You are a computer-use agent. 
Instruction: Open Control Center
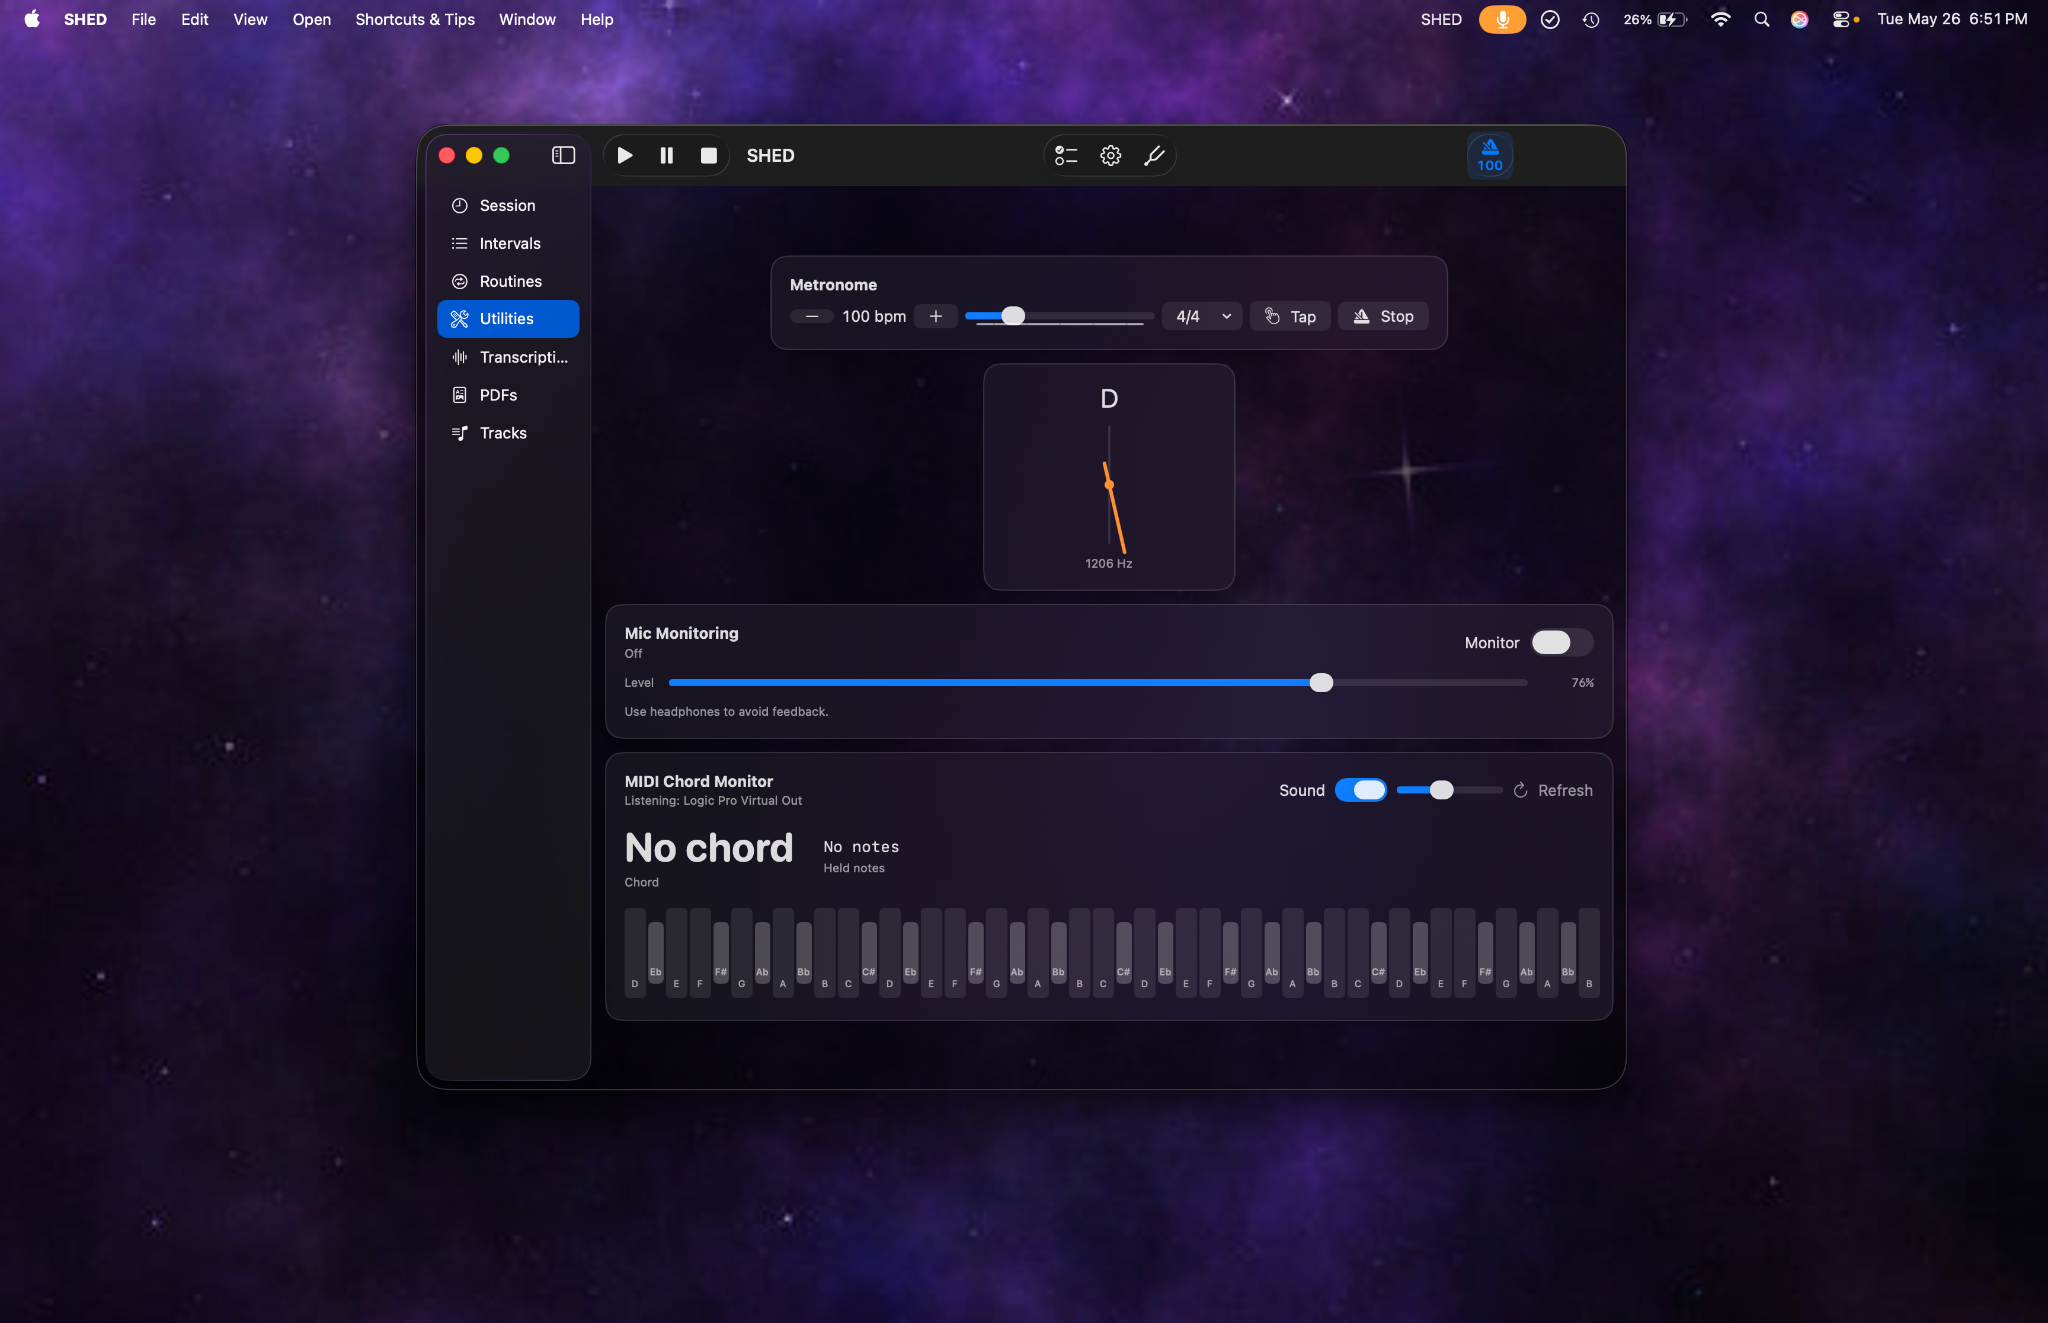click(1842, 19)
